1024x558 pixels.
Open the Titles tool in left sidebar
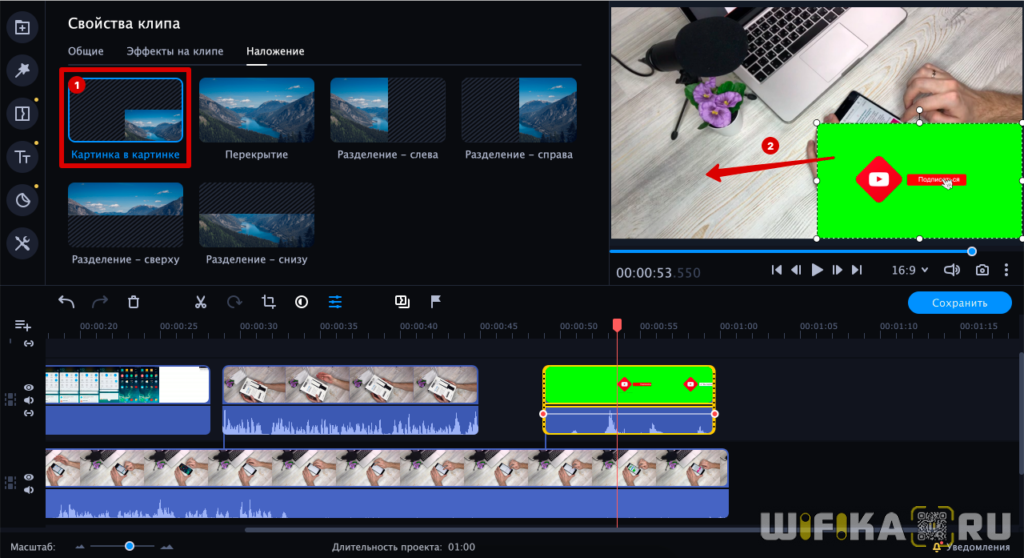click(22, 156)
